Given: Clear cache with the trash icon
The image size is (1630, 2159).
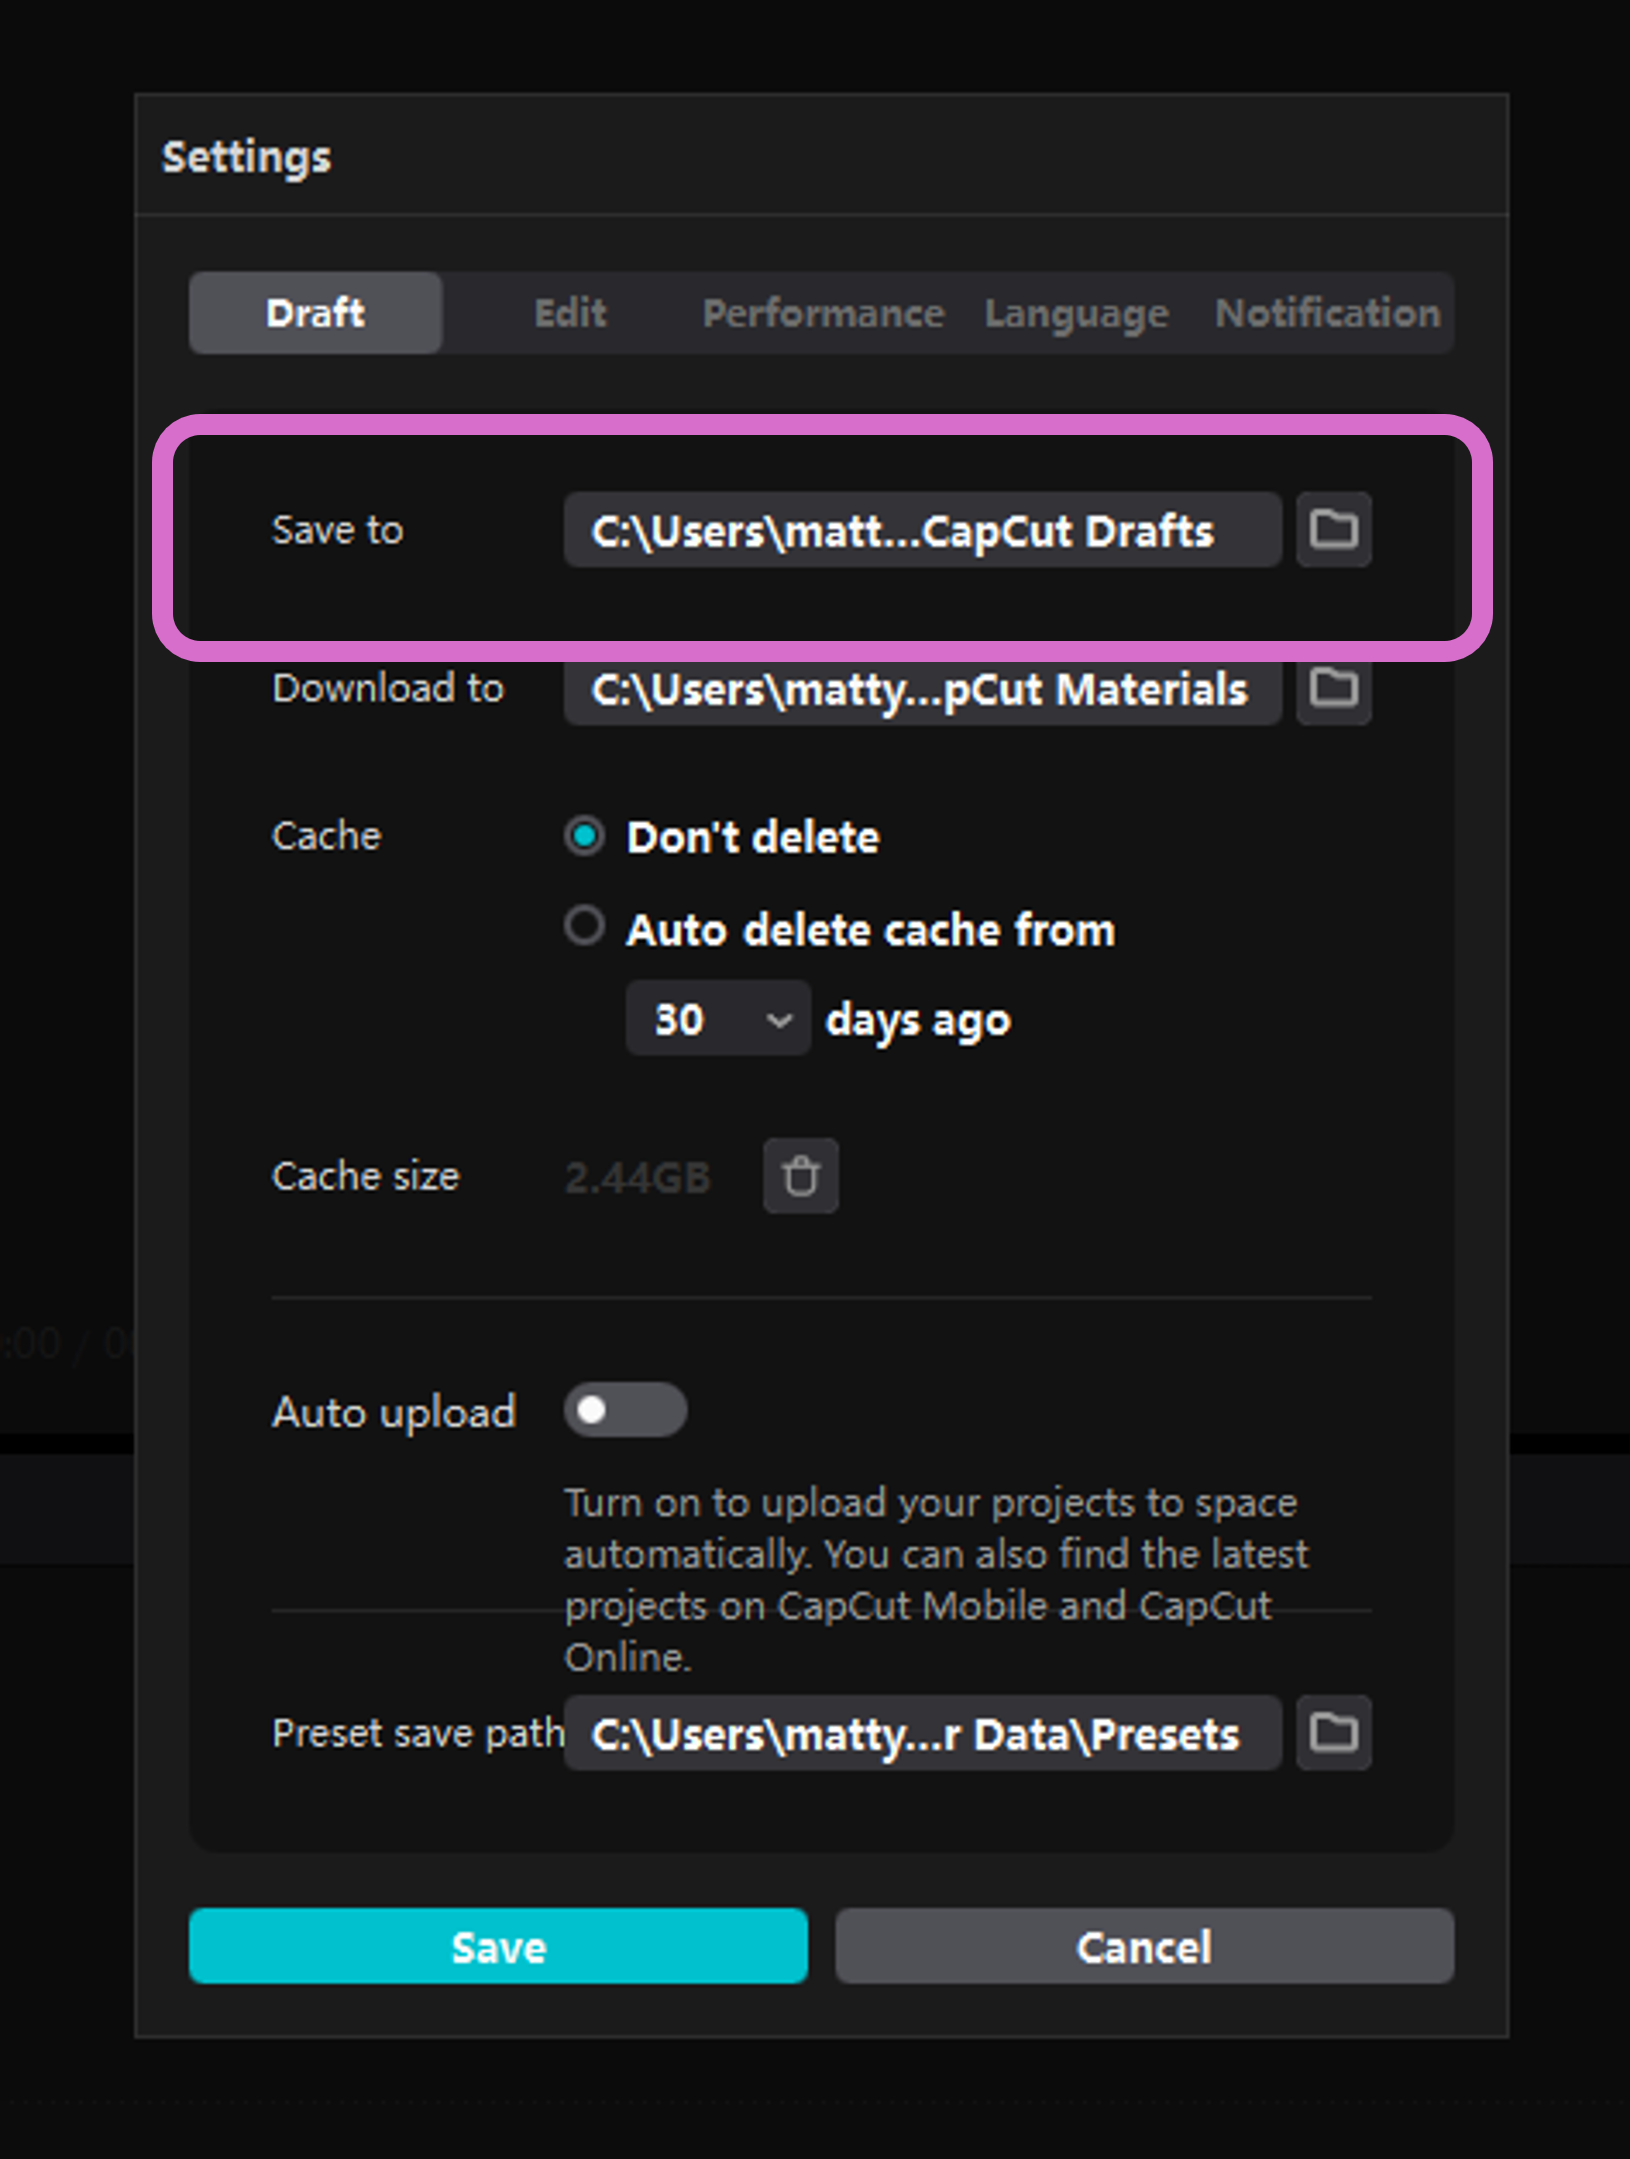Looking at the screenshot, I should [800, 1176].
